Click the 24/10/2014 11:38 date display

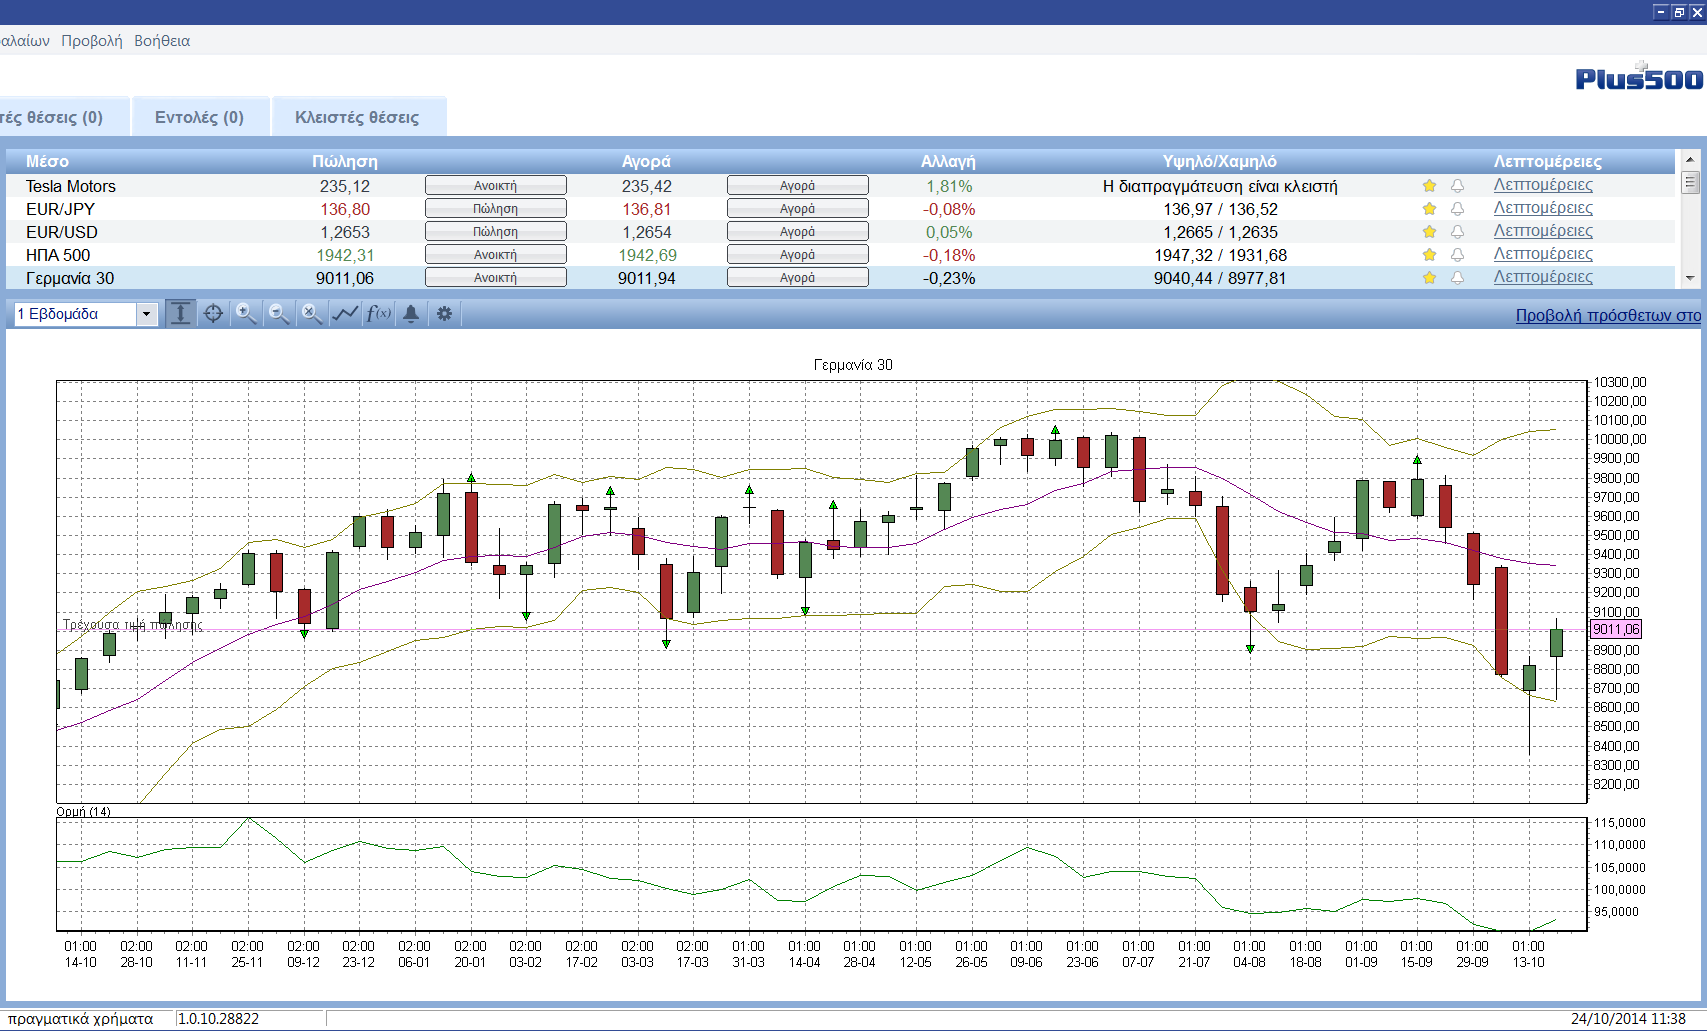tap(1628, 1019)
